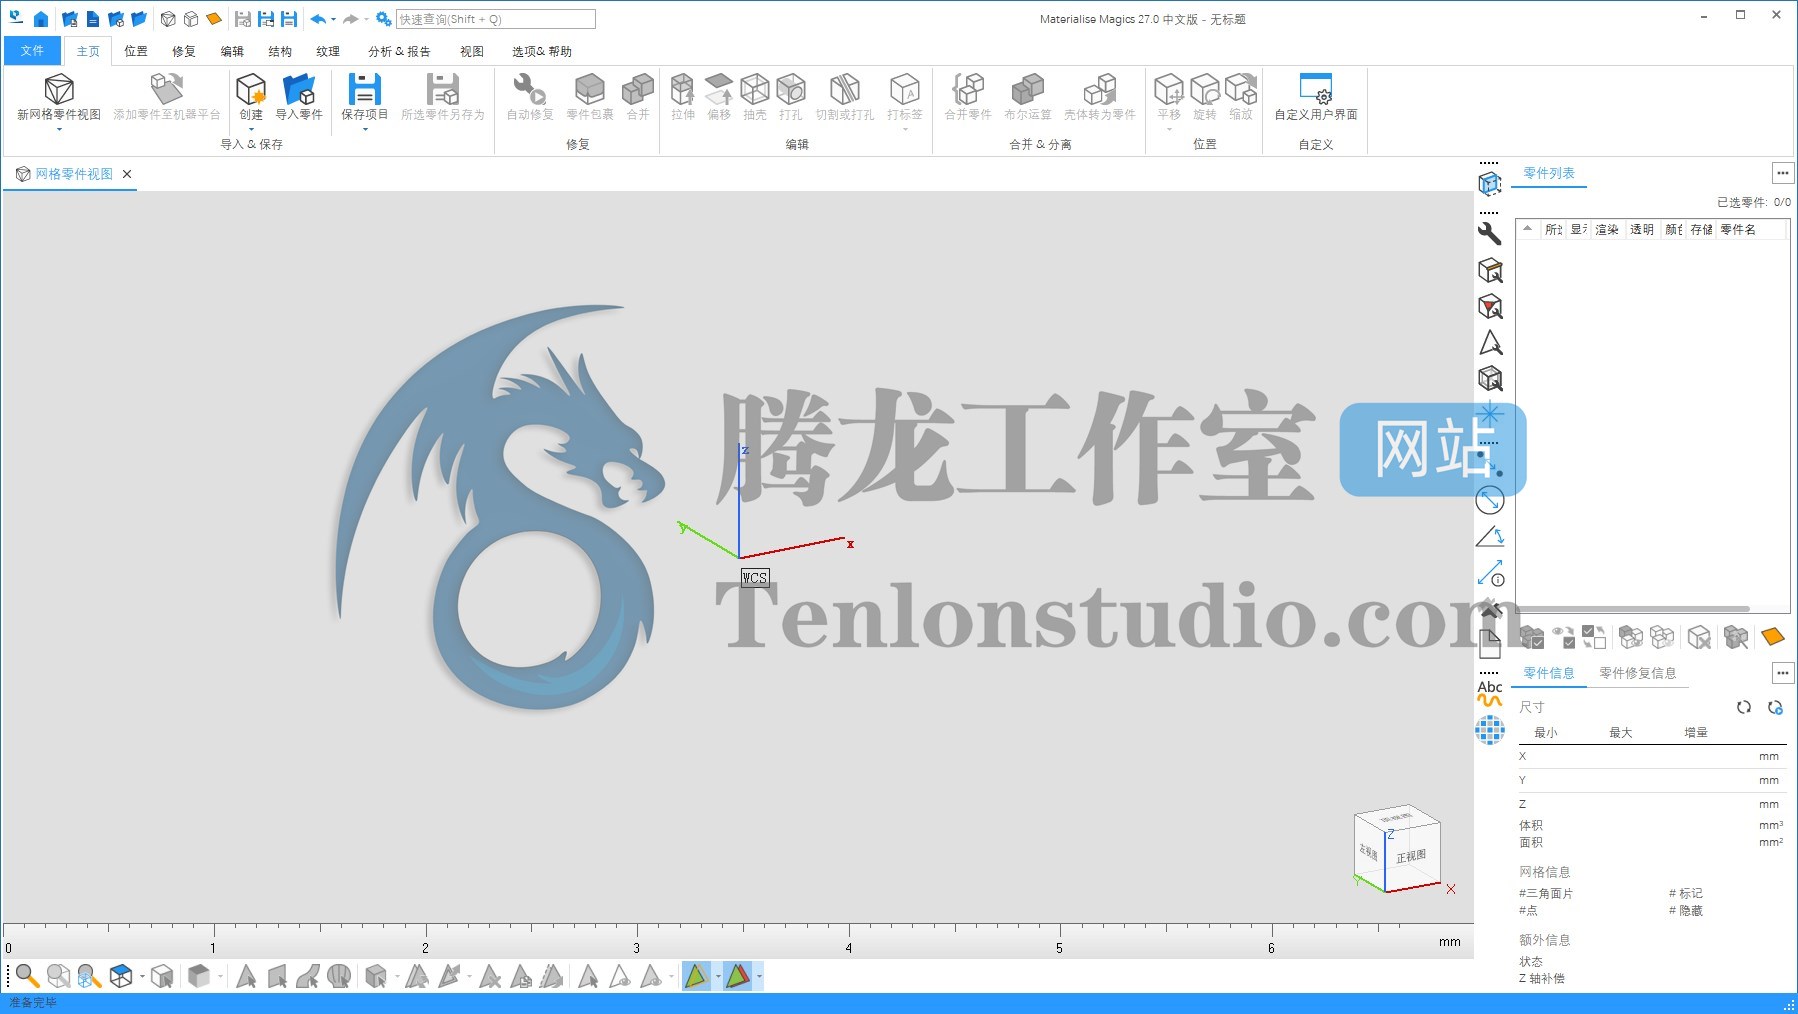Switch to the 纹理 ribbon tab

click(x=328, y=51)
